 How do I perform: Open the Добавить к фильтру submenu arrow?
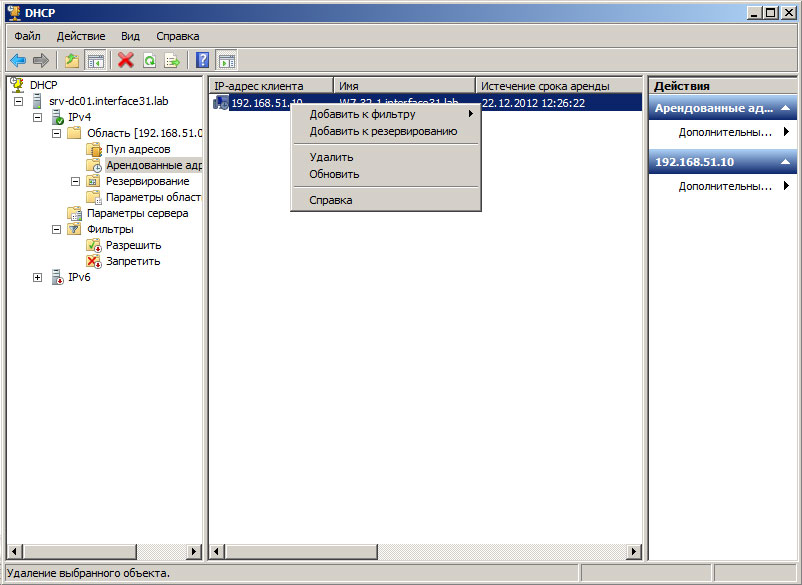pyautogui.click(x=471, y=114)
